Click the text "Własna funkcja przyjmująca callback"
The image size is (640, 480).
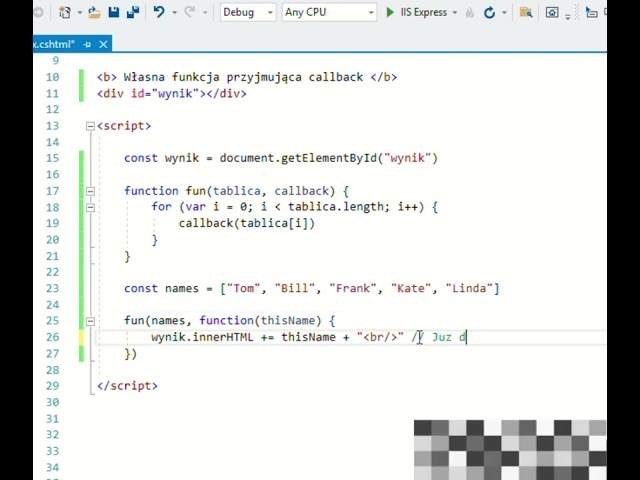coord(243,77)
